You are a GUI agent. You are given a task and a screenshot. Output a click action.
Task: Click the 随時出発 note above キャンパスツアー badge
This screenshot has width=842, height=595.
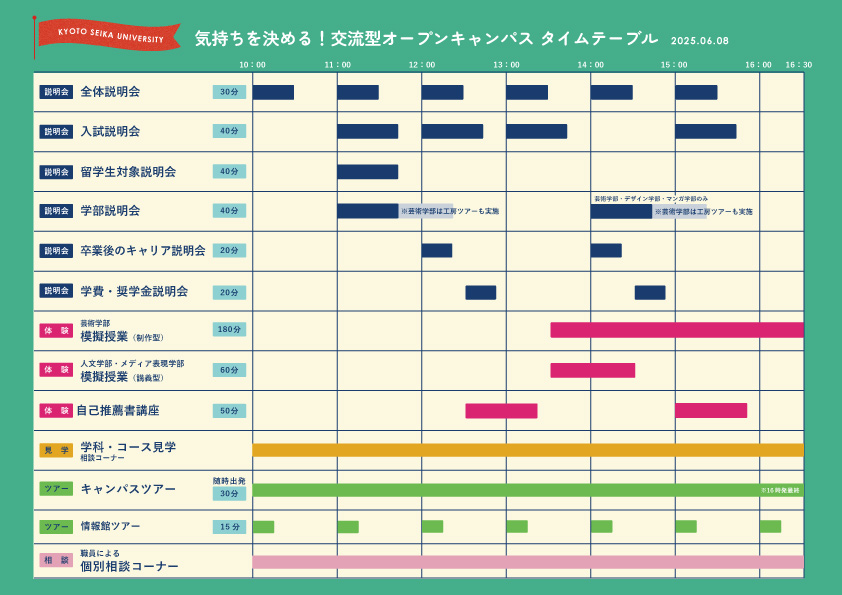(x=229, y=481)
